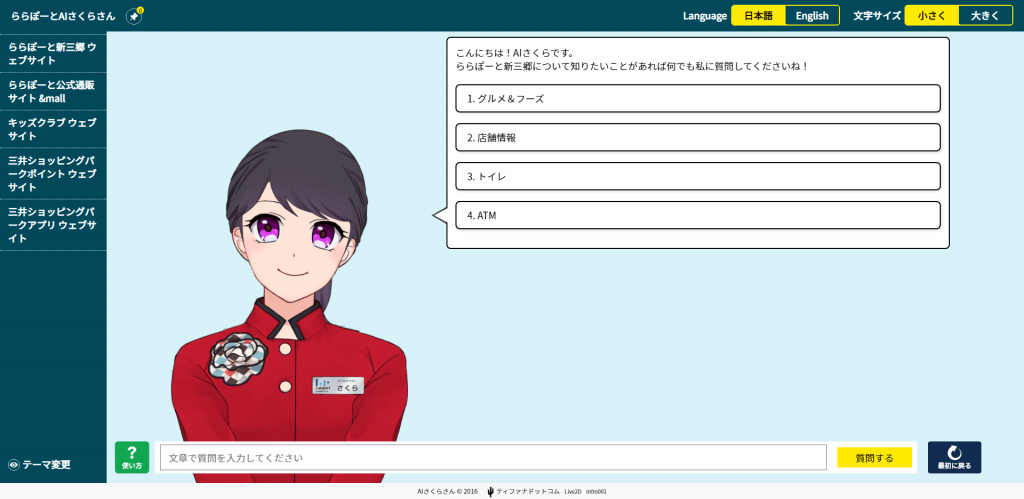Click the ティファナドットコム footer logo
The height and width of the screenshot is (499, 1024).
pos(524,491)
